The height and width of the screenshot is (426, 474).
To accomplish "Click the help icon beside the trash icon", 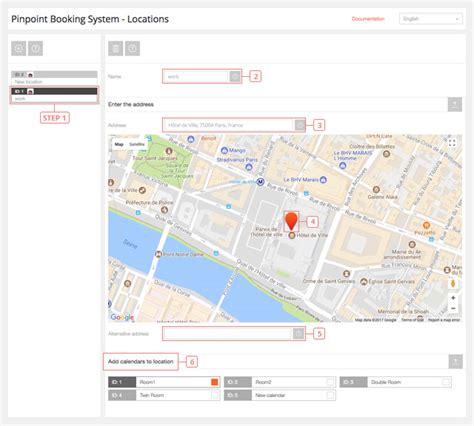I will 132,49.
